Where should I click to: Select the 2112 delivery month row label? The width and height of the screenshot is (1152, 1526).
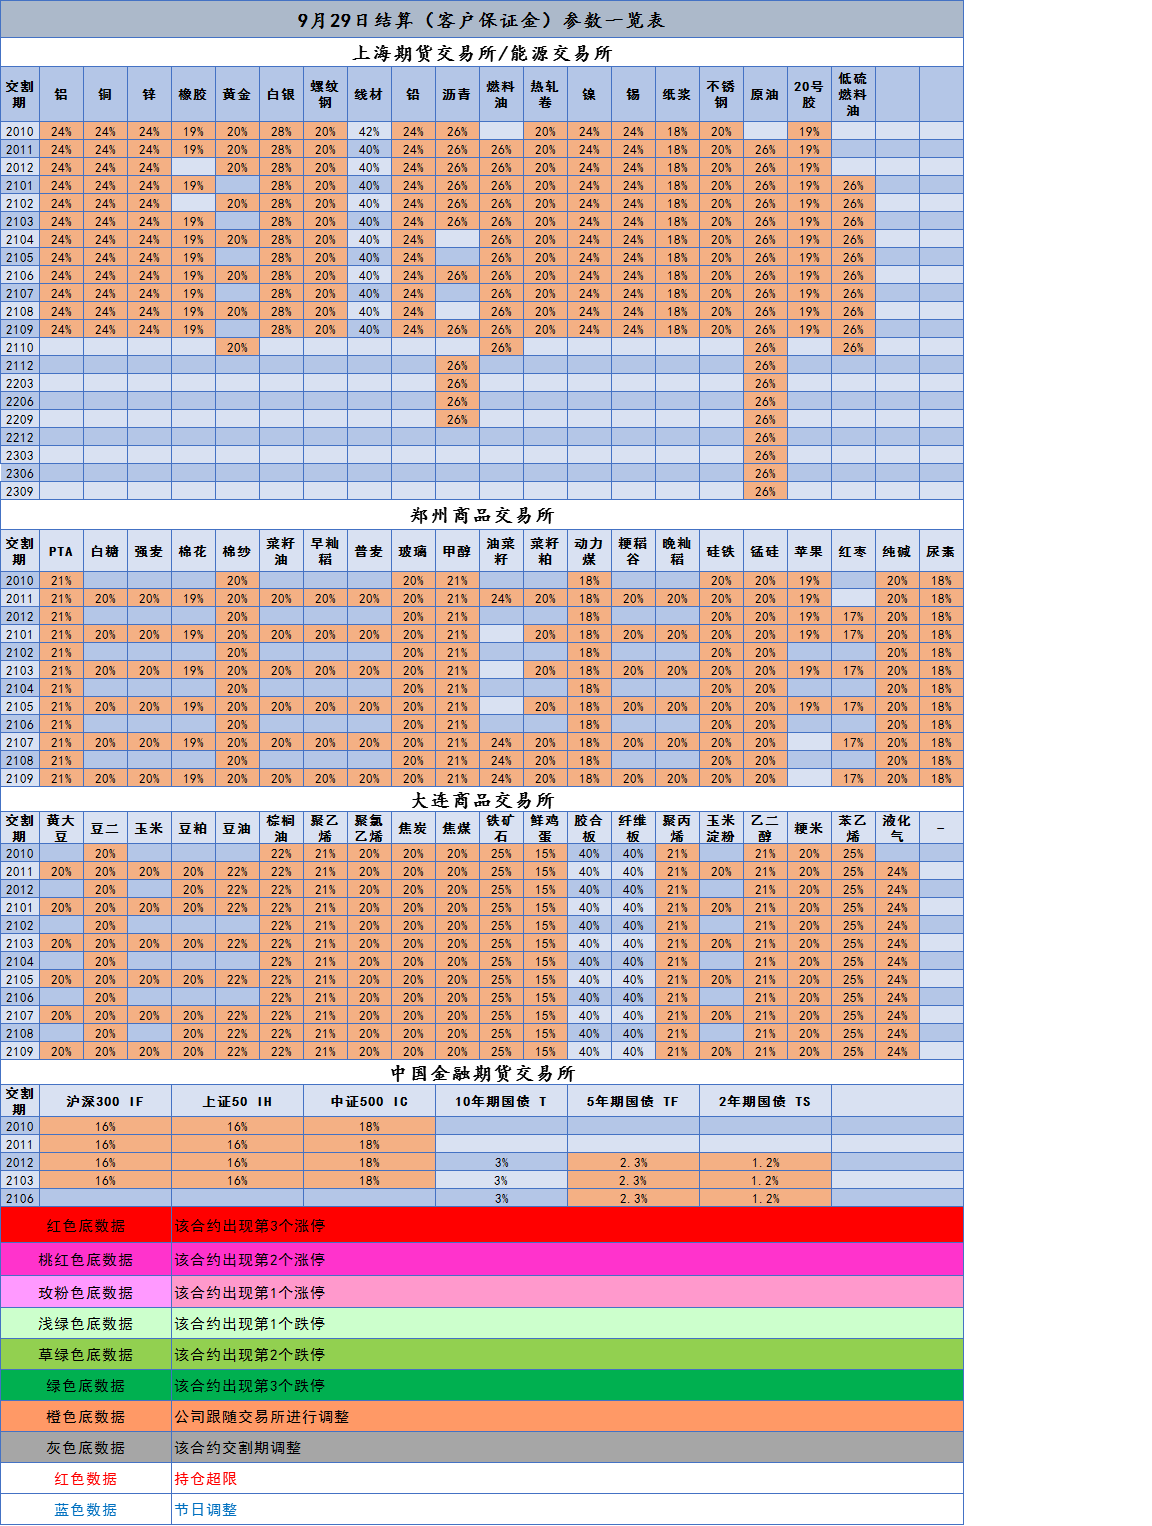[x=20, y=365]
